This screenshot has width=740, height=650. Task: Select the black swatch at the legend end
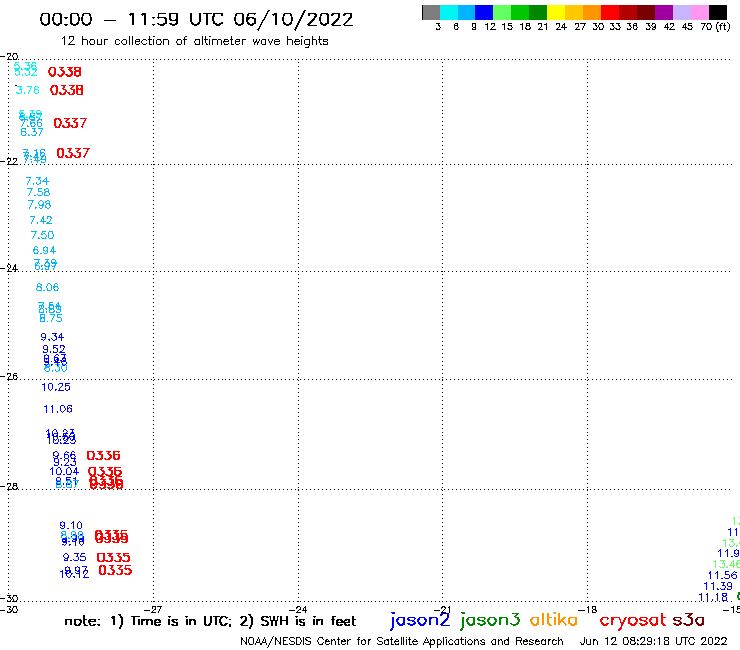pyautogui.click(x=718, y=12)
